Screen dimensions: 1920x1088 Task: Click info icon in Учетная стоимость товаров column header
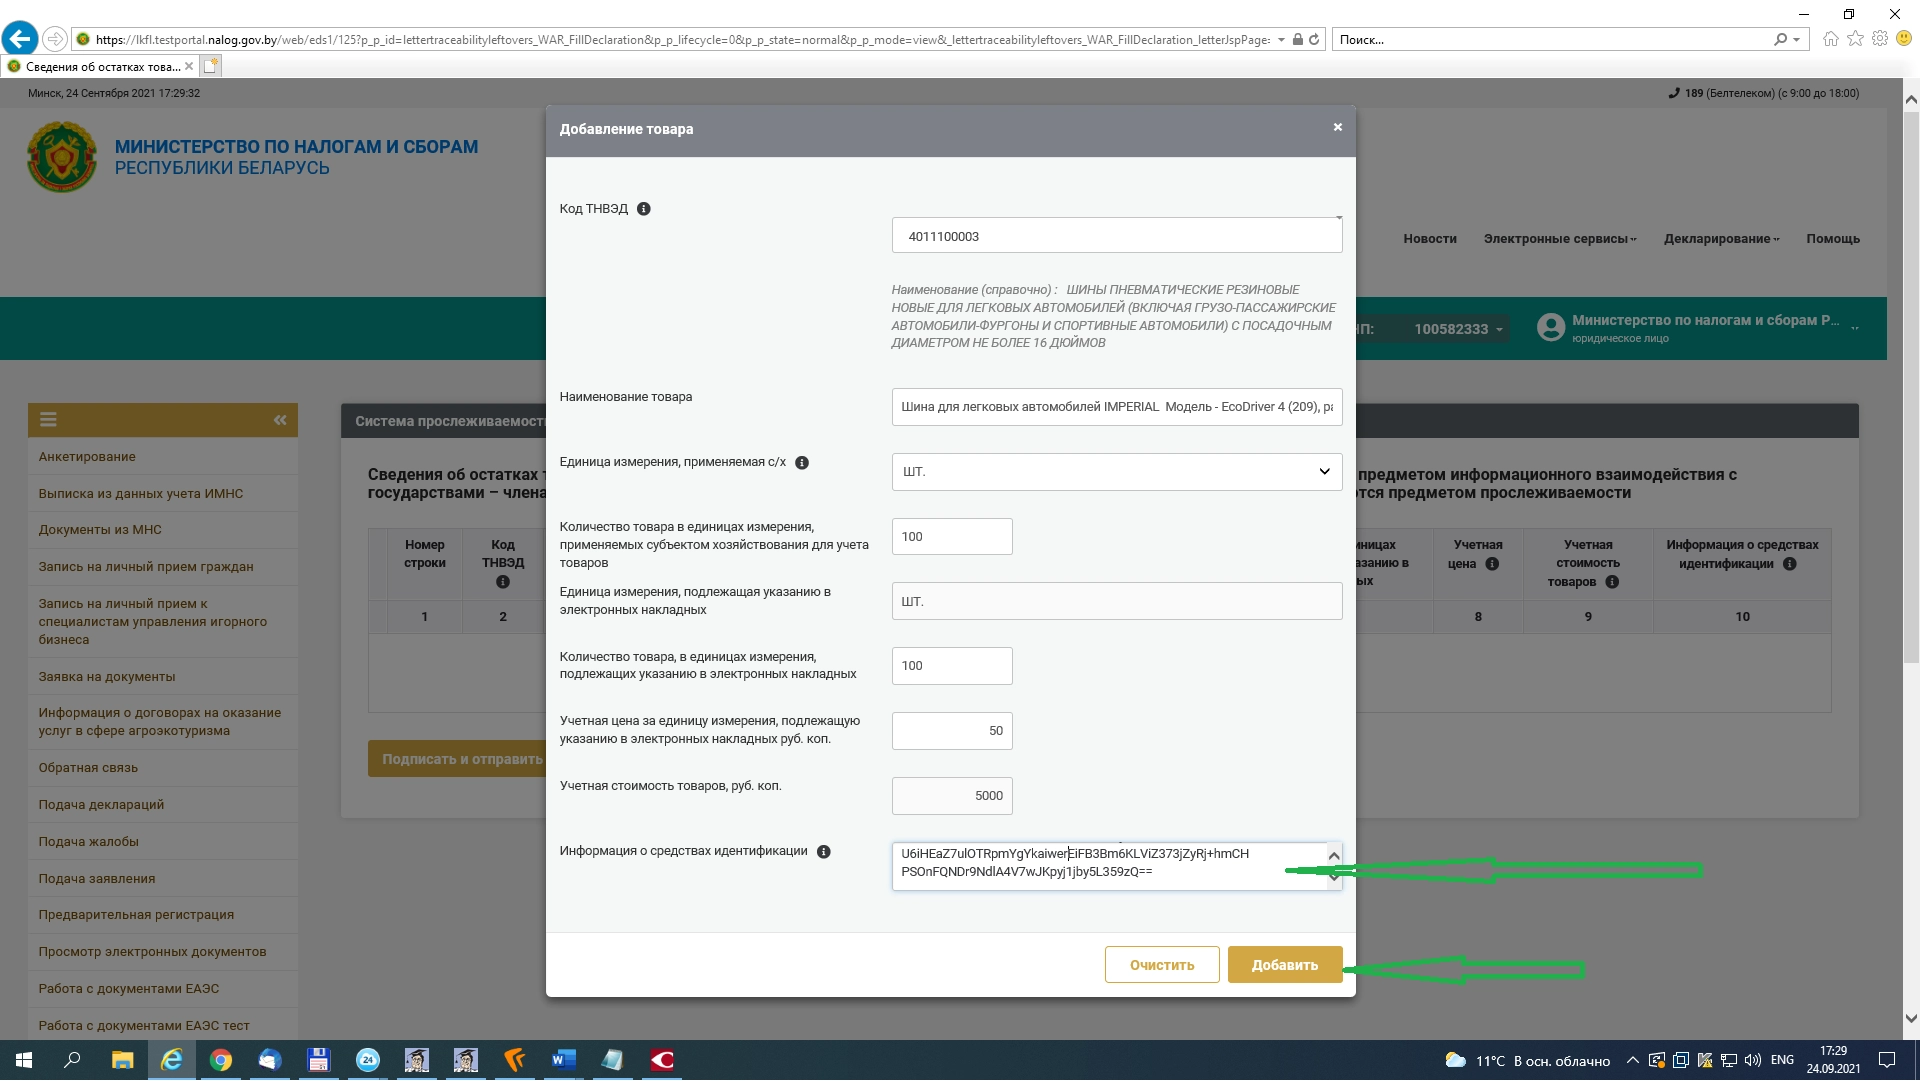[1612, 582]
